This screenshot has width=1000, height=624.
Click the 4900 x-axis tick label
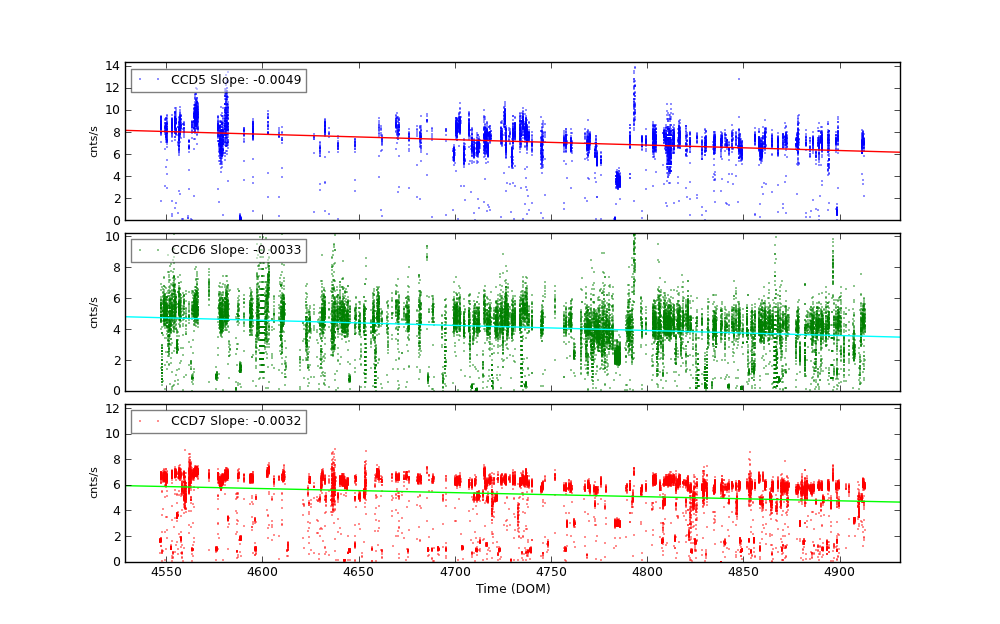click(x=839, y=572)
